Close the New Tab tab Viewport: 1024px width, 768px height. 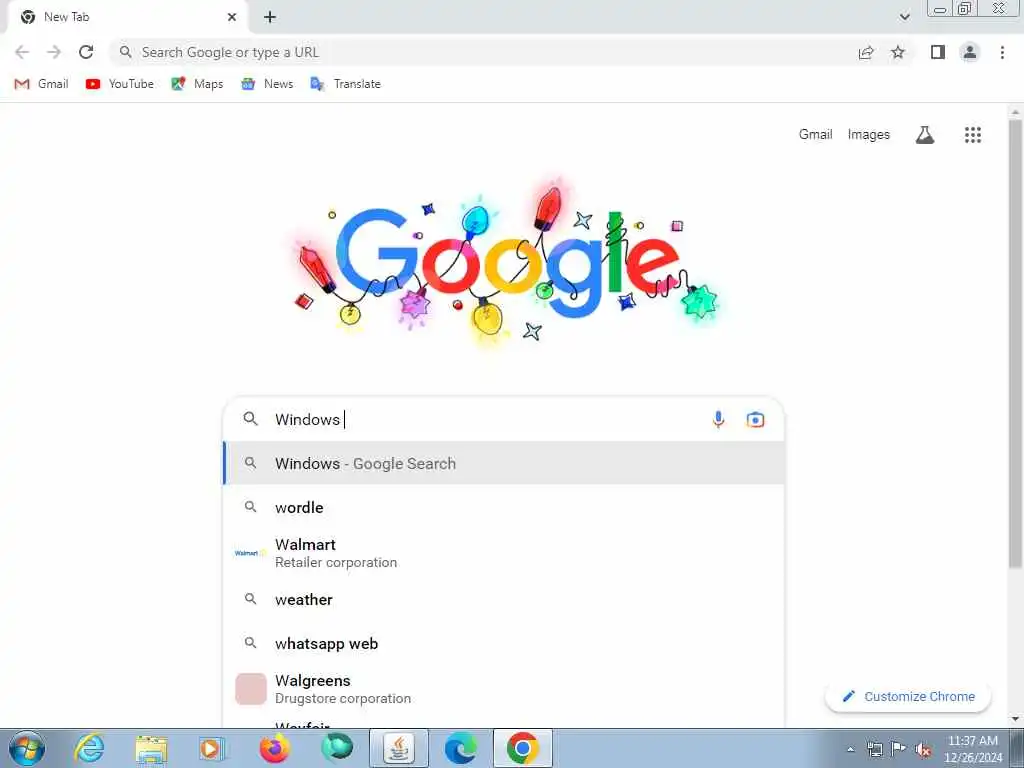(232, 17)
